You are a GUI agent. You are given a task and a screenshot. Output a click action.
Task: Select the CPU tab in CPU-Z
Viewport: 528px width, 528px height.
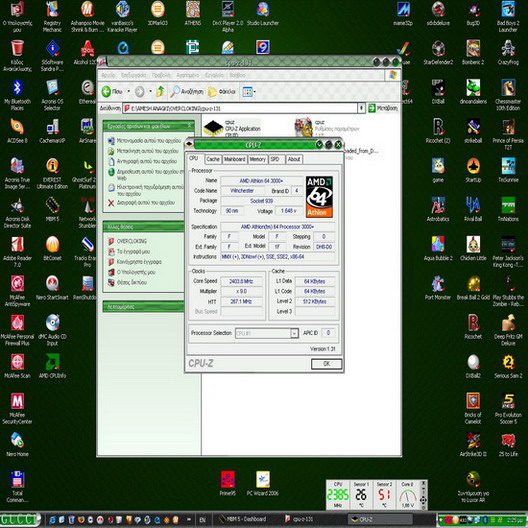pos(194,158)
